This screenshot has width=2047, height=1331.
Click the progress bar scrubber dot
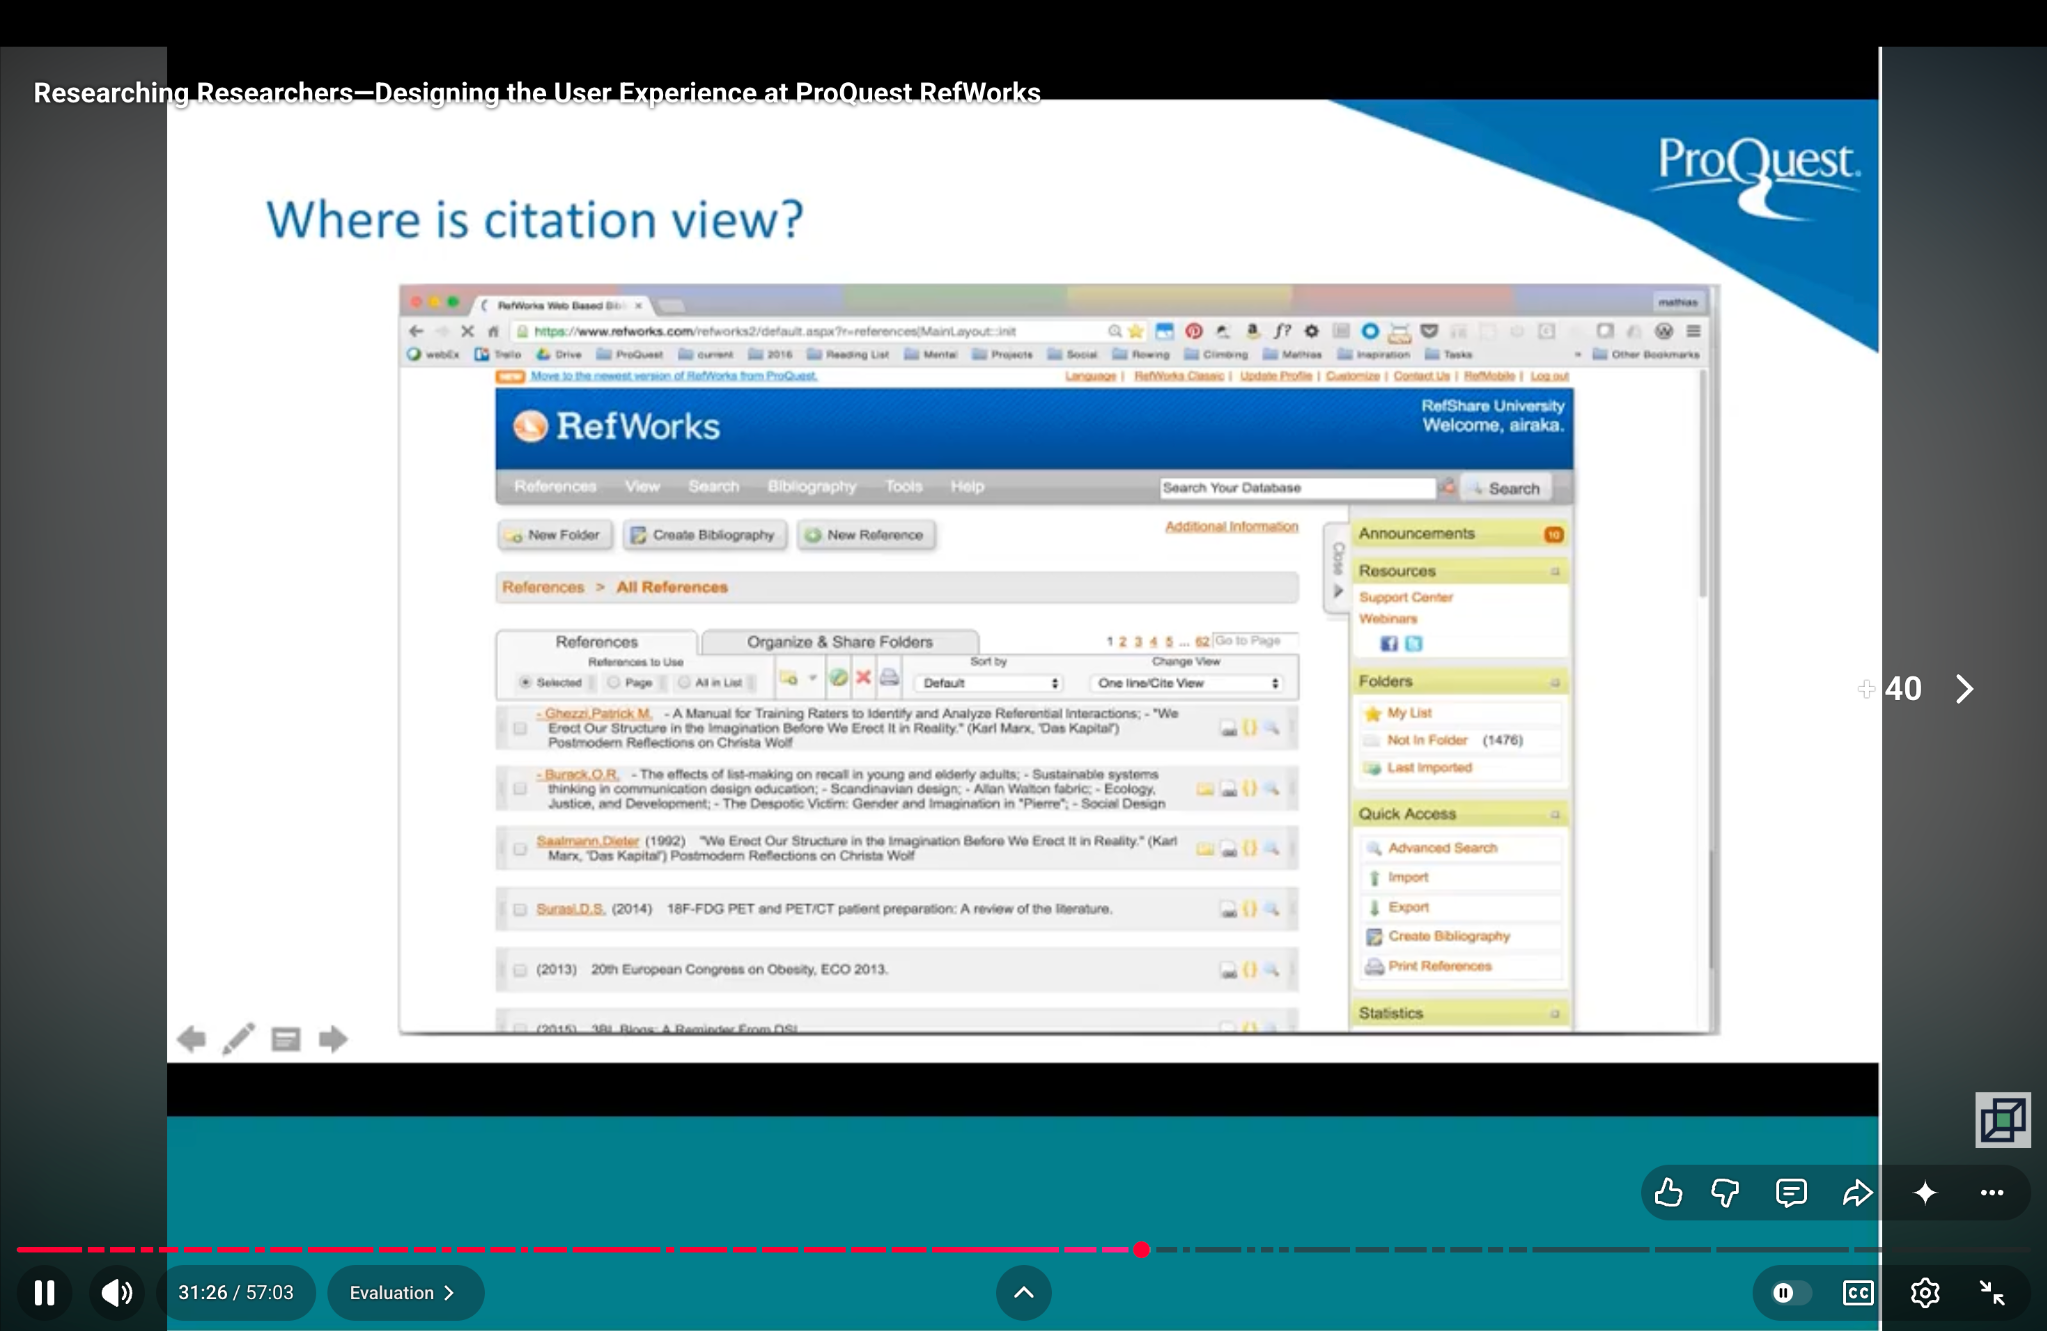pyautogui.click(x=1141, y=1249)
